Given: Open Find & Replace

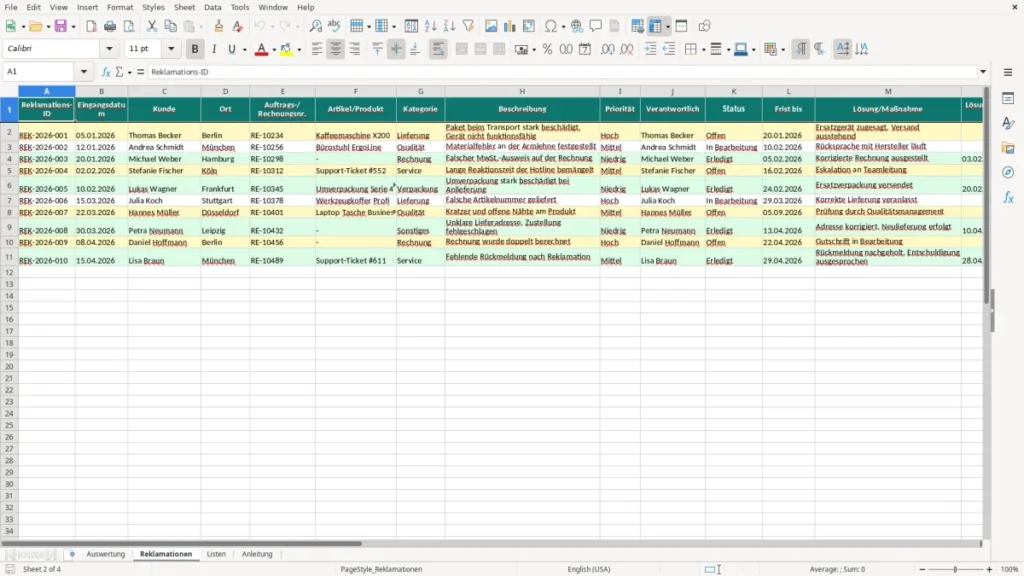Looking at the screenshot, I should click(x=315, y=26).
